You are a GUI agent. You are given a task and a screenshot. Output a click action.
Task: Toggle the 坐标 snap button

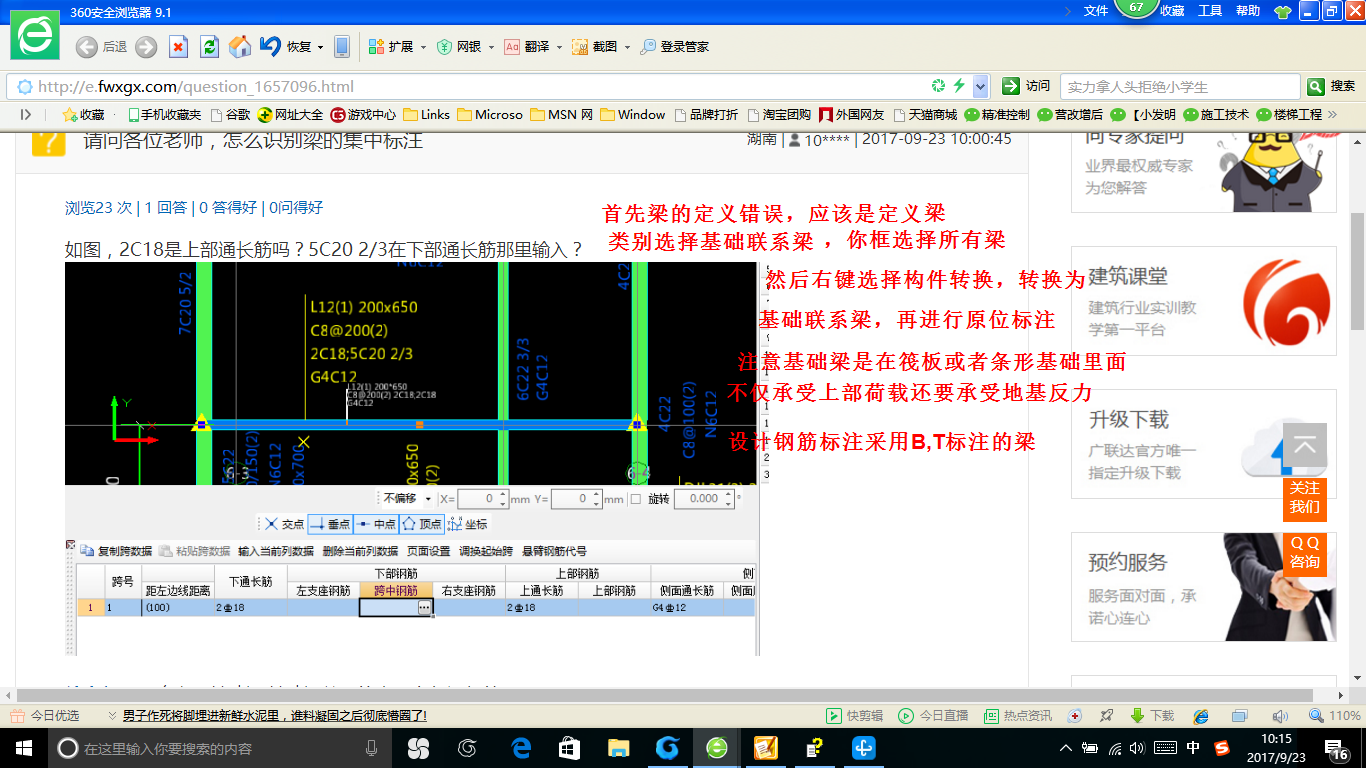coord(468,524)
